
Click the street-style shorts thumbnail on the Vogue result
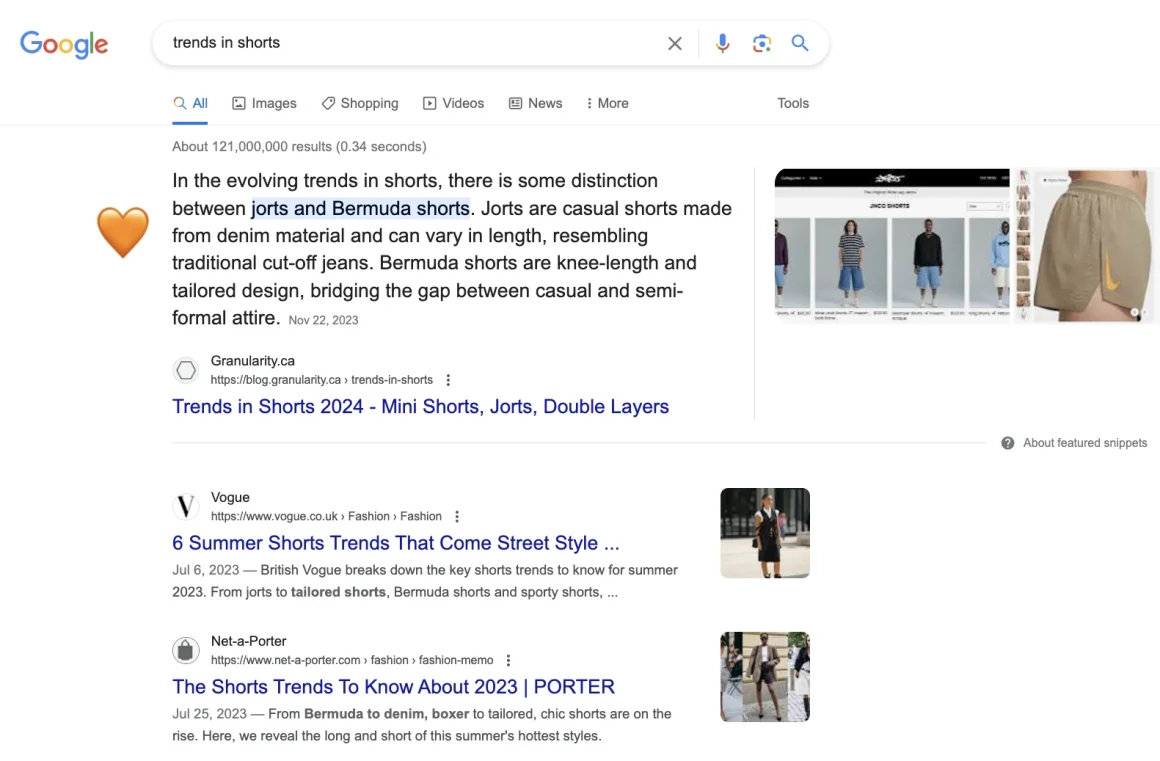coord(765,533)
